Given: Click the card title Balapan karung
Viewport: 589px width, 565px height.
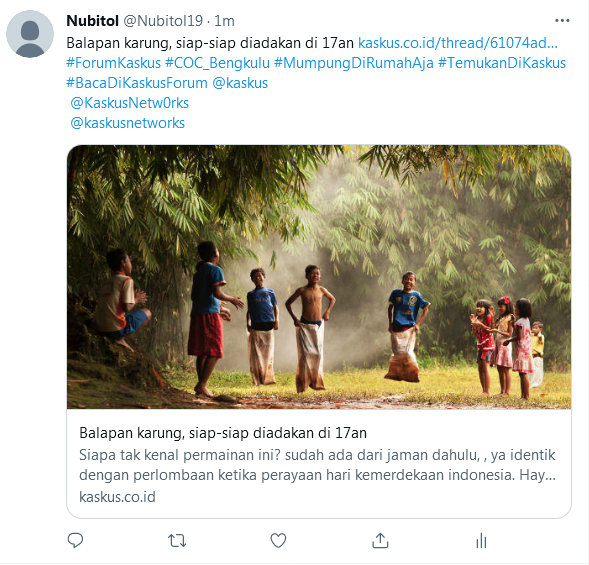Looking at the screenshot, I should tap(223, 433).
